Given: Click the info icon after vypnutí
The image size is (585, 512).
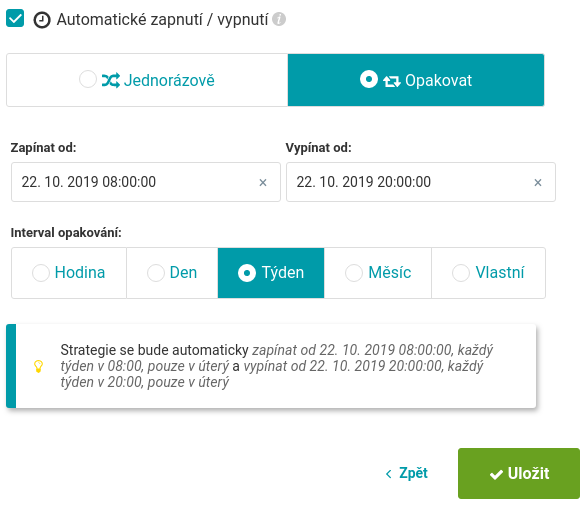Looking at the screenshot, I should pos(279,19).
